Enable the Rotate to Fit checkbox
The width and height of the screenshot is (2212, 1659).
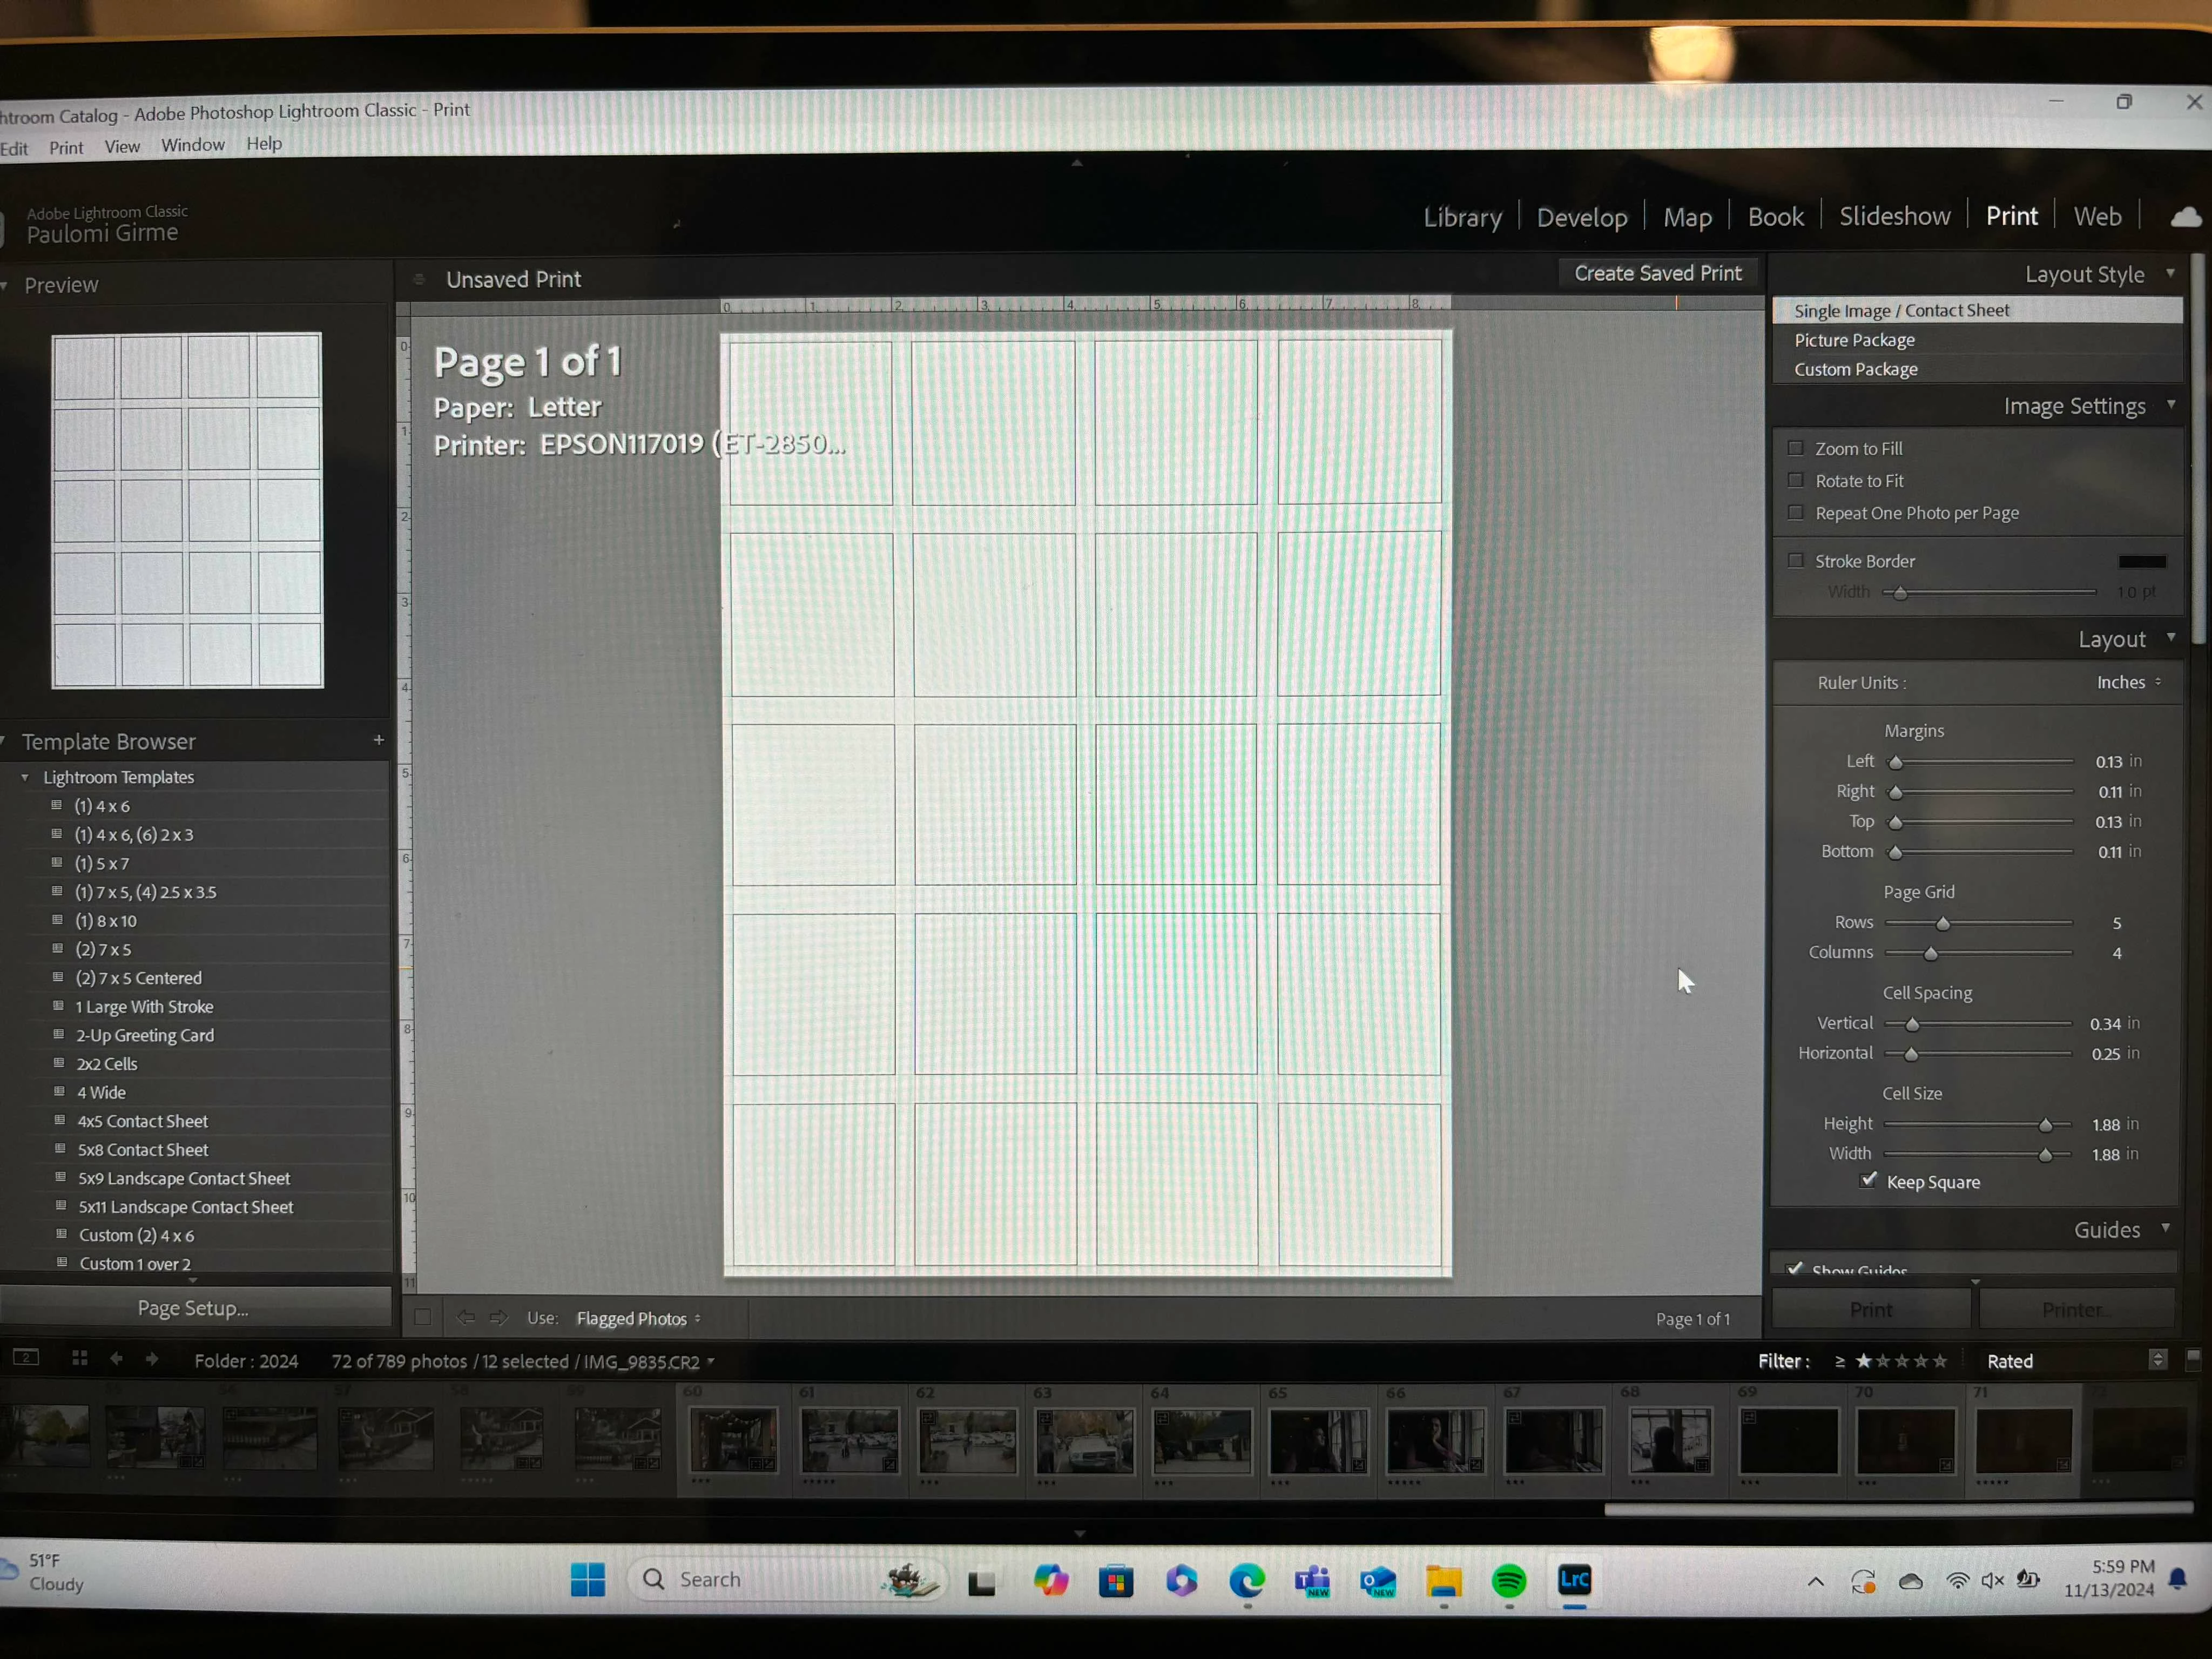pos(1796,481)
